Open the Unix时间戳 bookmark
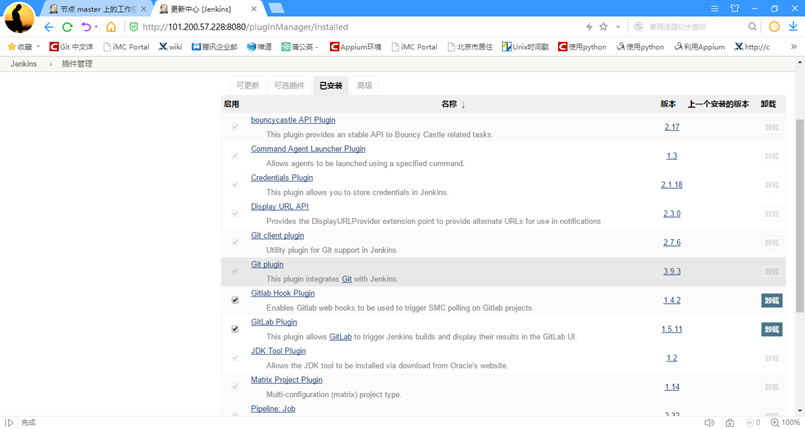Screen dimensions: 805x429 pos(525,47)
